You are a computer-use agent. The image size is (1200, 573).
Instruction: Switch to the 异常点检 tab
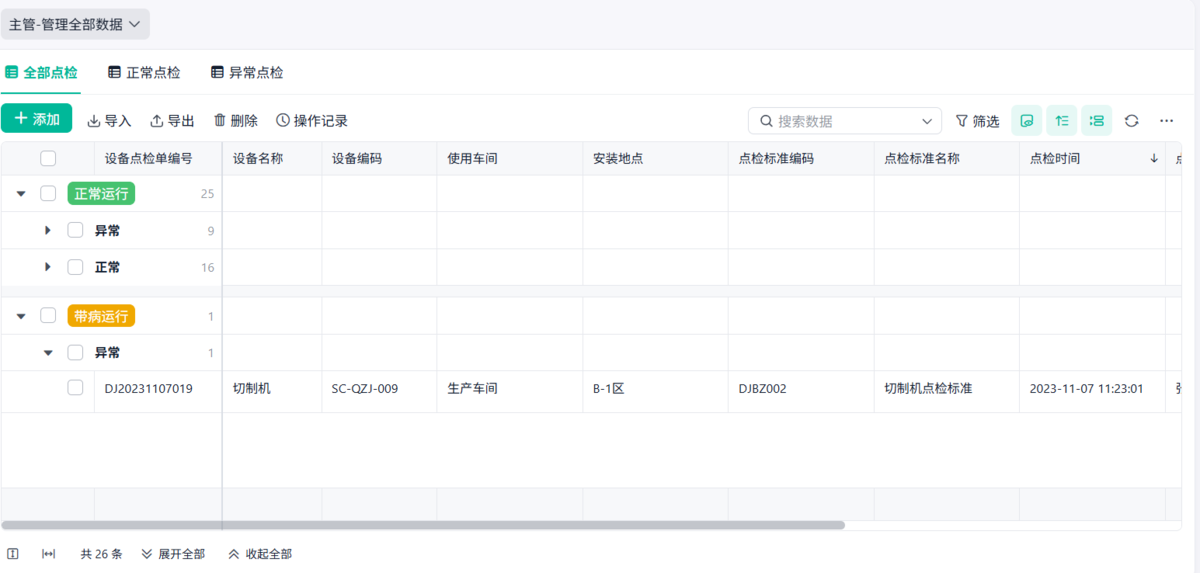[x=247, y=73]
